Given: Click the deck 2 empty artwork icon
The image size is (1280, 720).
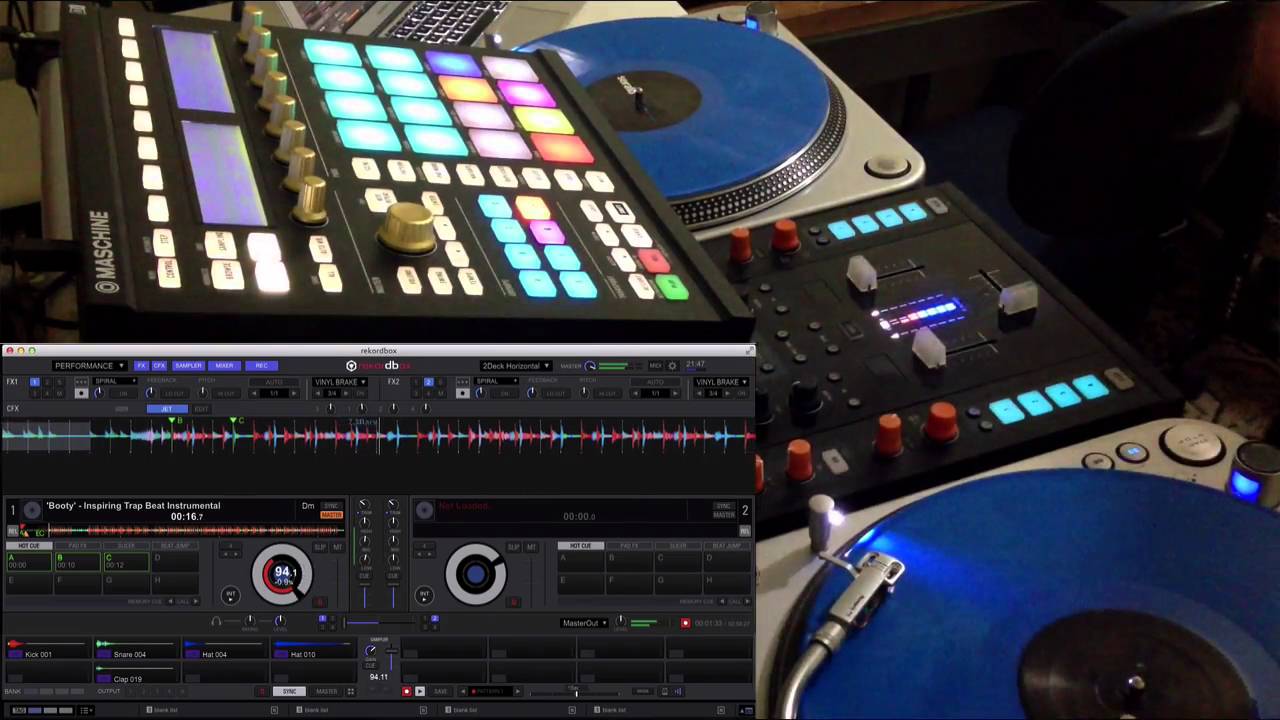Looking at the screenshot, I should pos(425,510).
